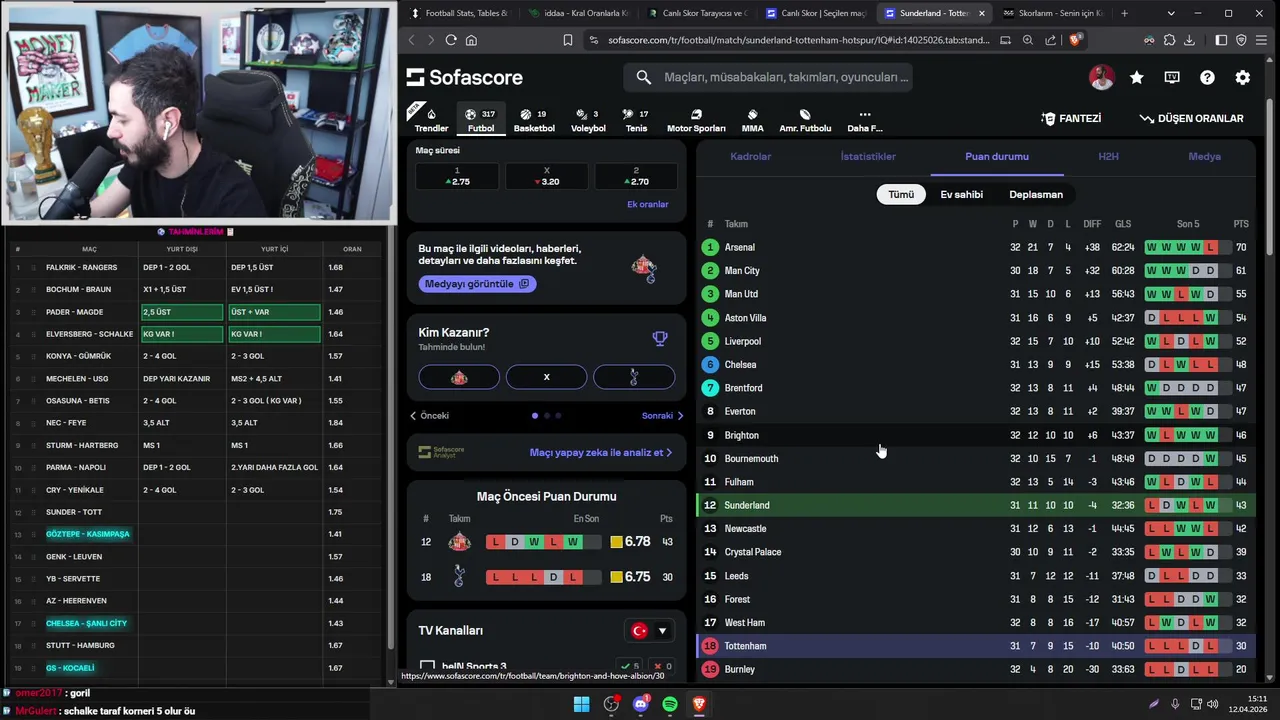
Task: Open the DÜŞEN ORANLAR link
Action: 1191,118
